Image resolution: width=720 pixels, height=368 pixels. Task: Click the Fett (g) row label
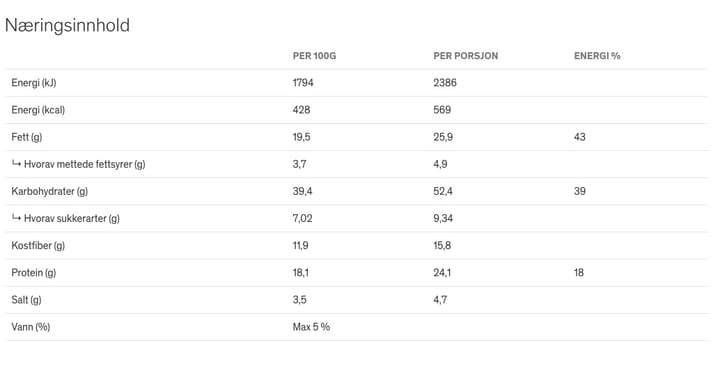click(x=27, y=137)
